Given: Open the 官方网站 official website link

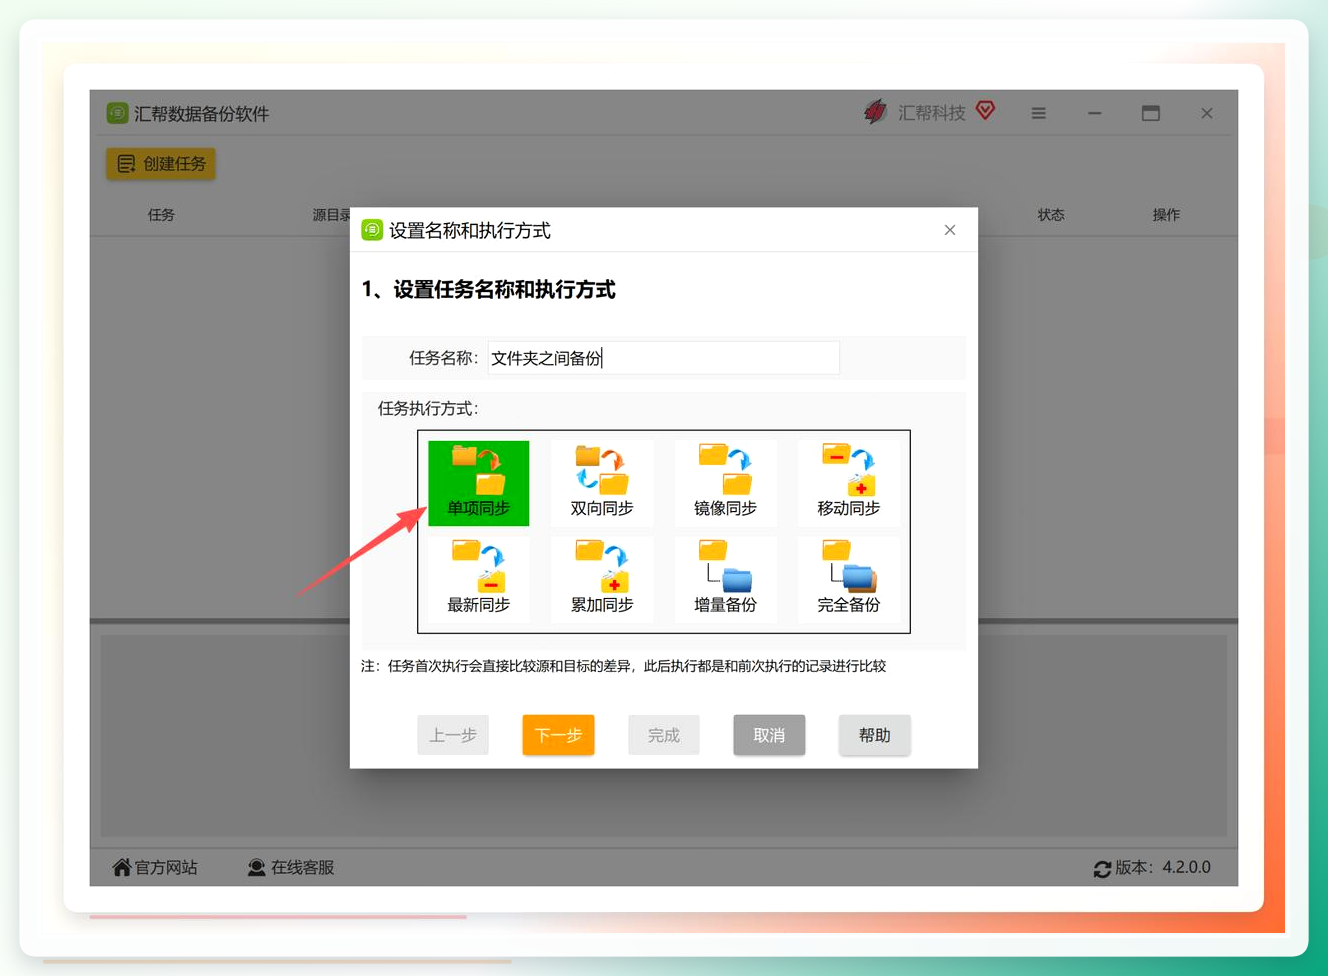Looking at the screenshot, I should pyautogui.click(x=155, y=867).
